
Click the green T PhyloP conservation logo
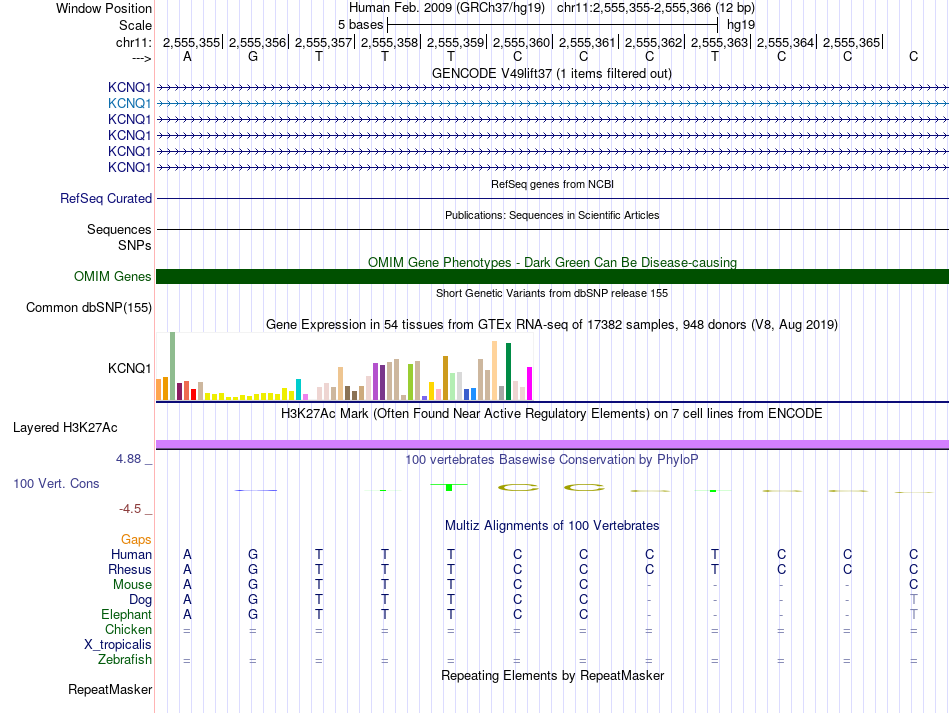coord(449,487)
